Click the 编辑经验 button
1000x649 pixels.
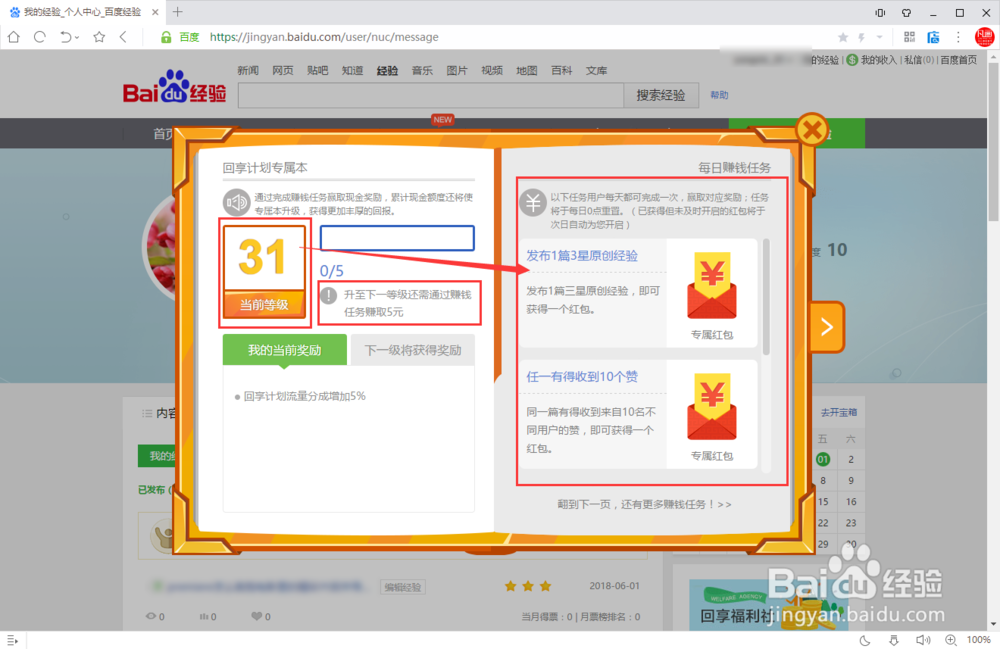pyautogui.click(x=402, y=587)
